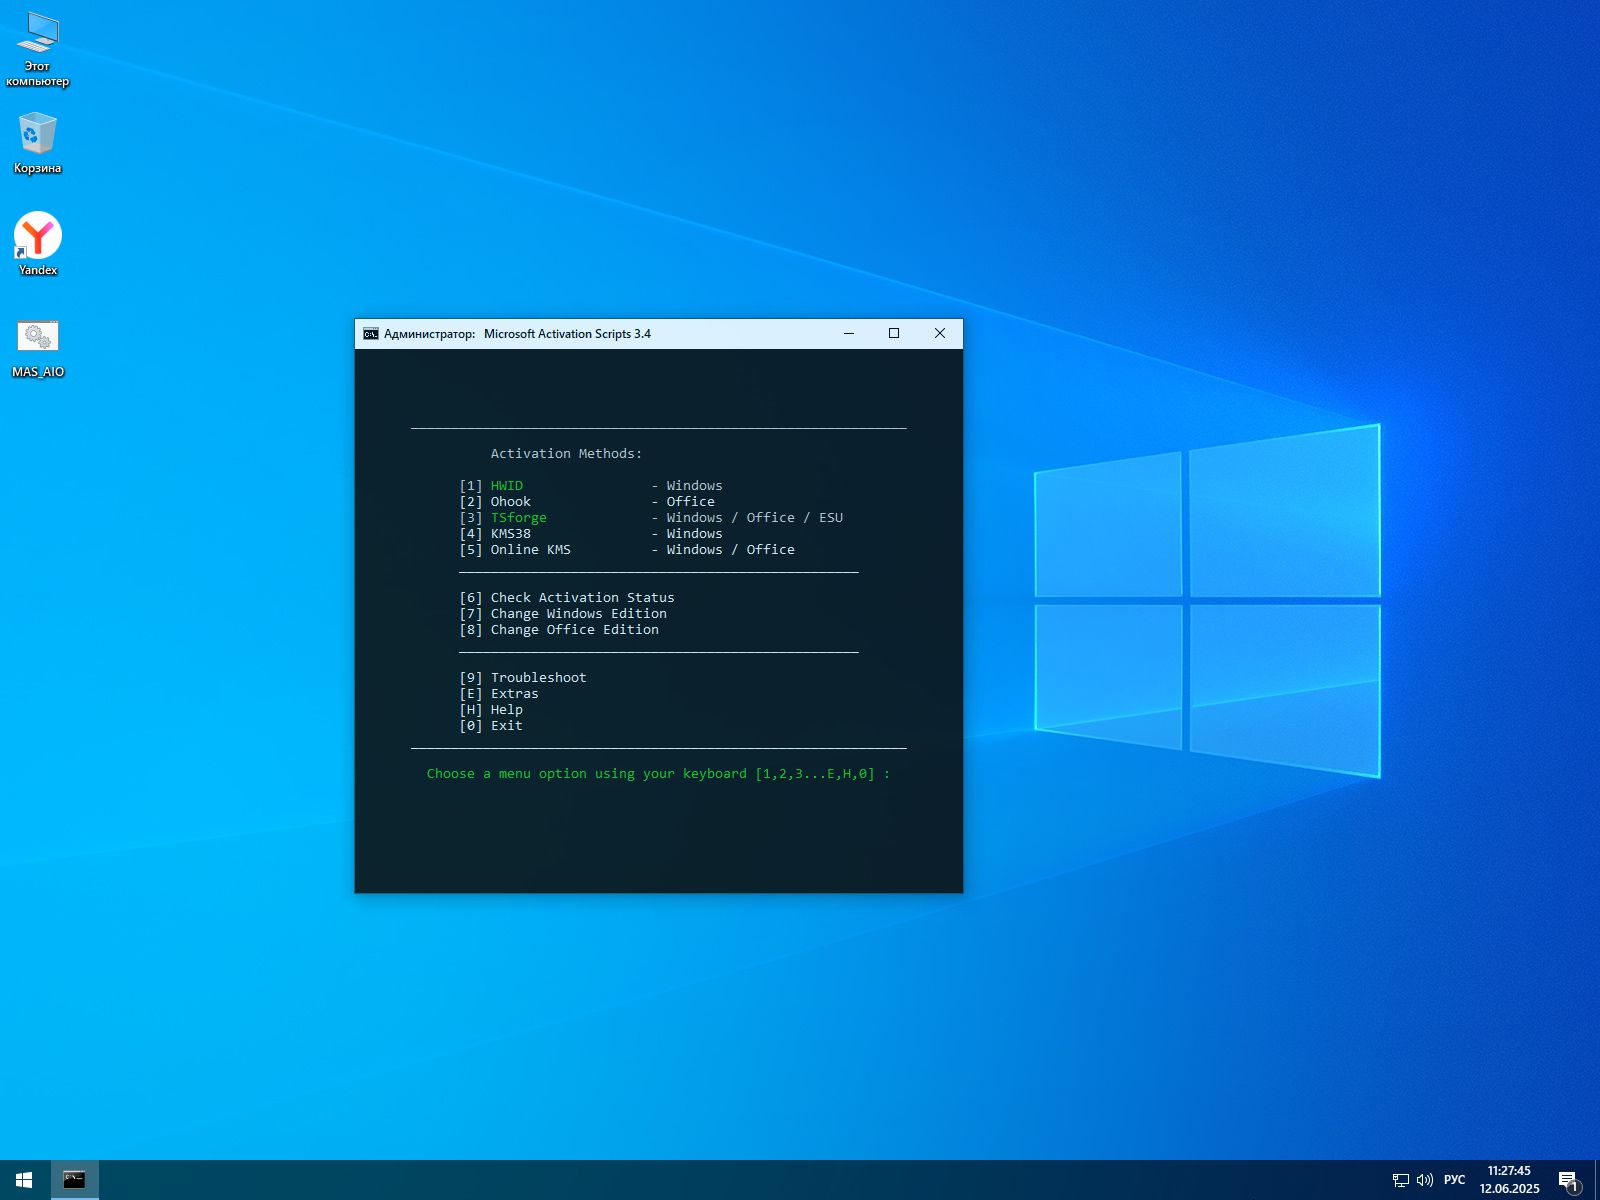Open the network status tray icon

pos(1400,1180)
